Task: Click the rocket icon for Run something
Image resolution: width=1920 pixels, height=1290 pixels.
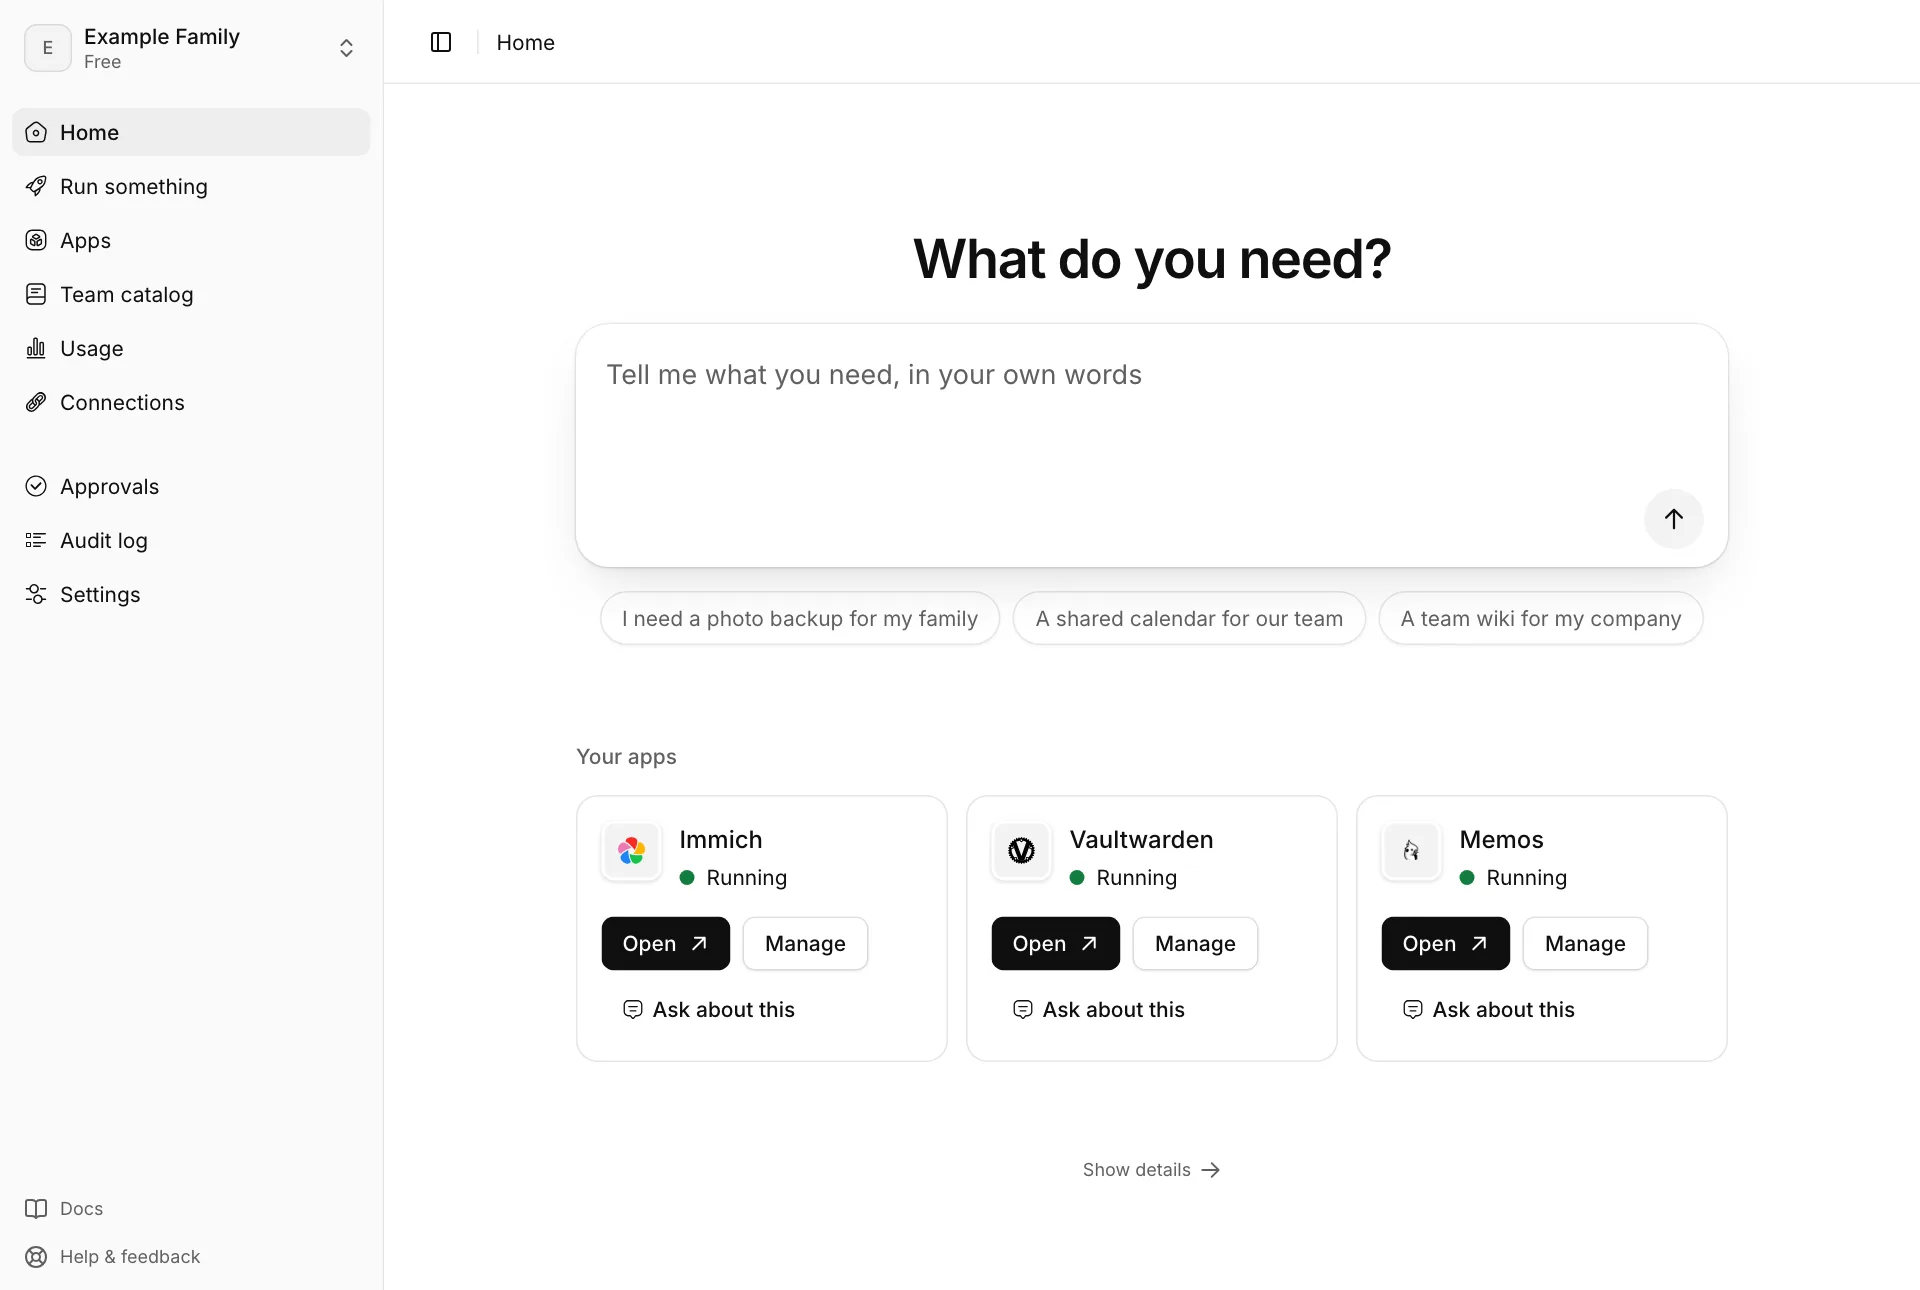Action: click(36, 186)
